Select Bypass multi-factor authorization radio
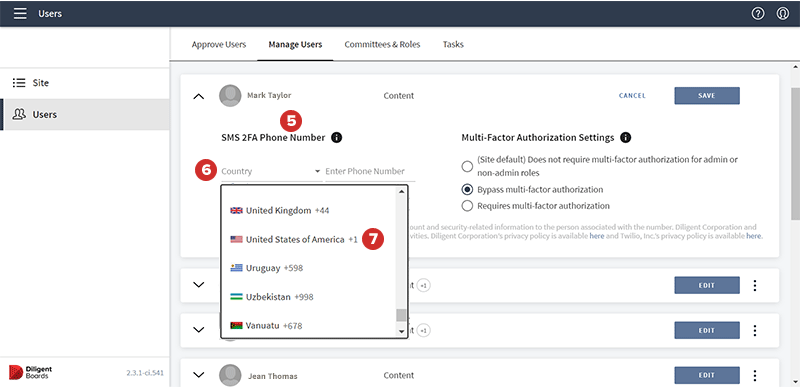 pos(467,190)
